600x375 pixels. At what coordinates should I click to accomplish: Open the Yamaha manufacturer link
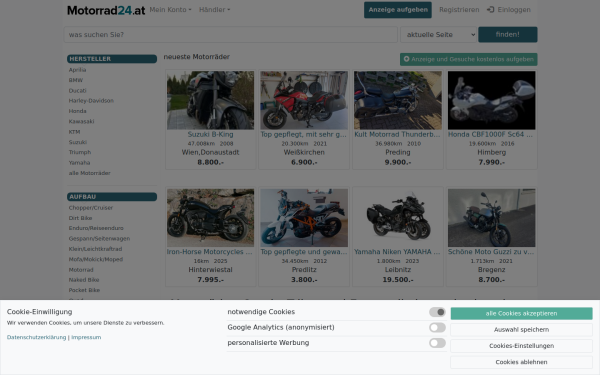pyautogui.click(x=79, y=163)
